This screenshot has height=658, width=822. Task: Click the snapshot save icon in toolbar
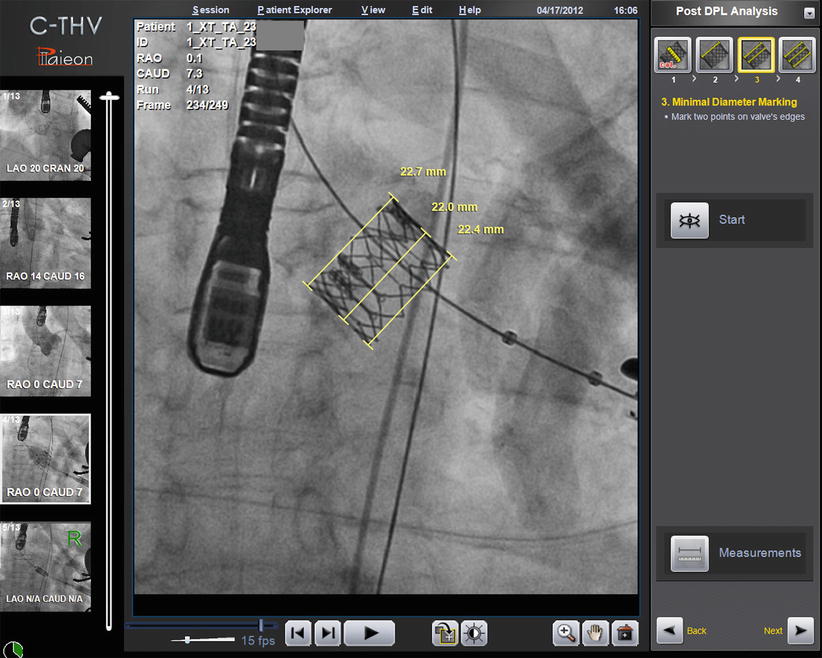click(625, 632)
